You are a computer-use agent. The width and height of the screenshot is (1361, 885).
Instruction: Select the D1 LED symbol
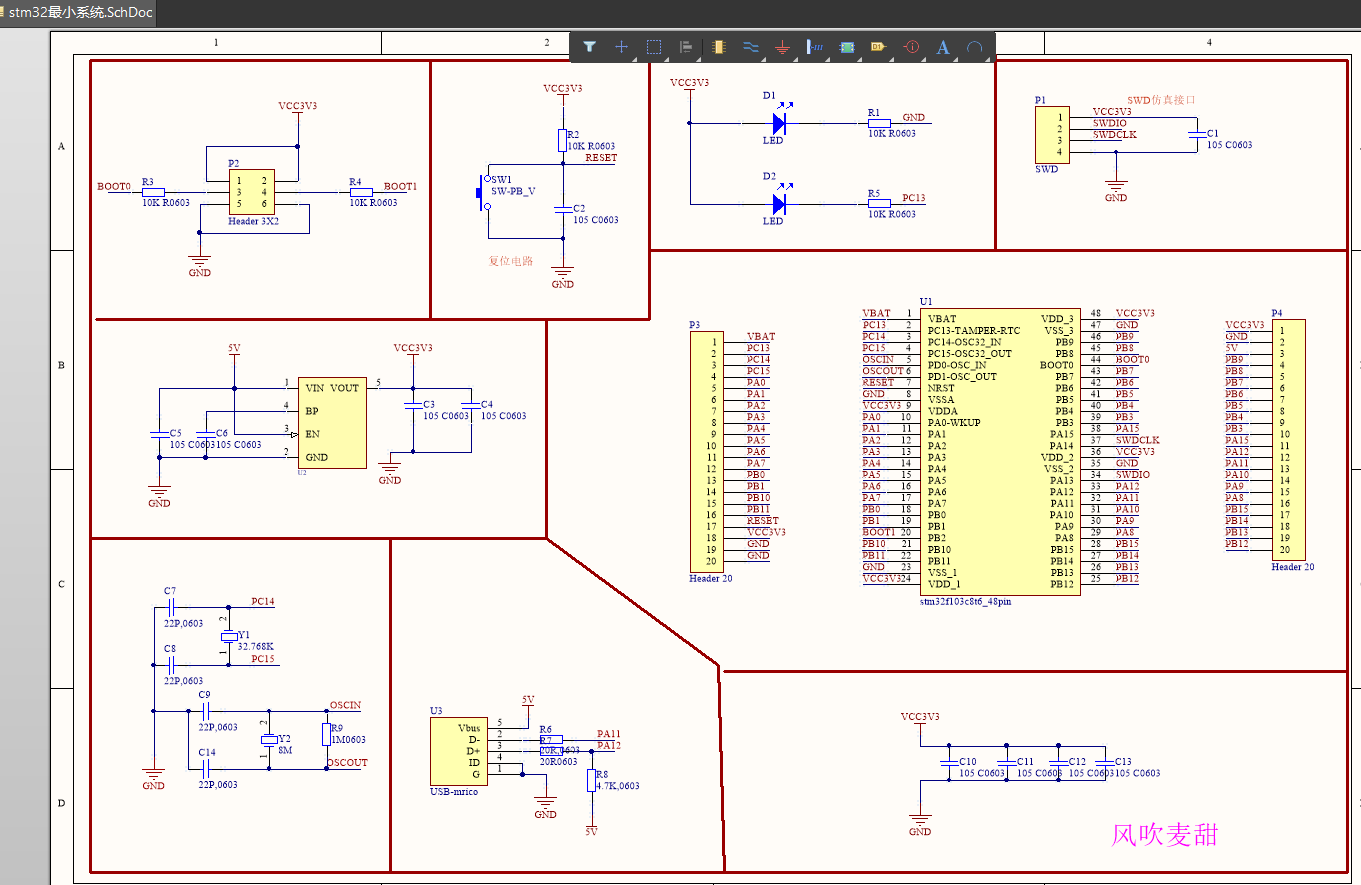(x=780, y=123)
